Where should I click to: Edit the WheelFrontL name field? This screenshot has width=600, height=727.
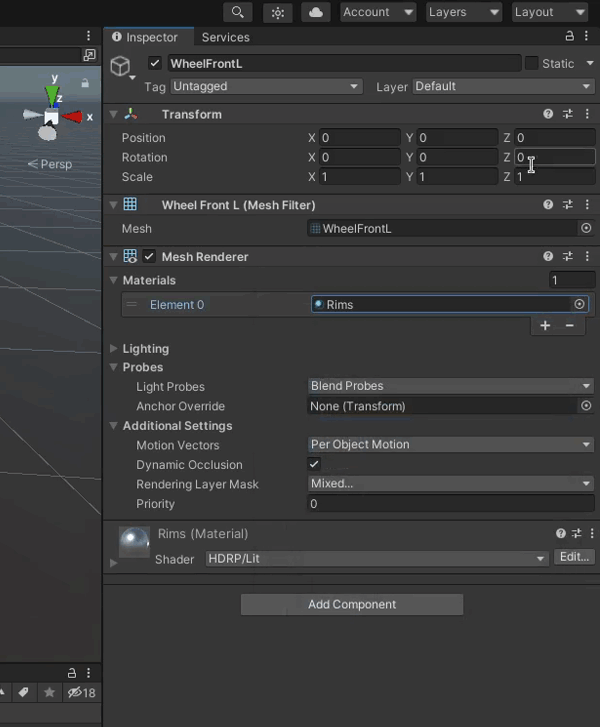[345, 64]
